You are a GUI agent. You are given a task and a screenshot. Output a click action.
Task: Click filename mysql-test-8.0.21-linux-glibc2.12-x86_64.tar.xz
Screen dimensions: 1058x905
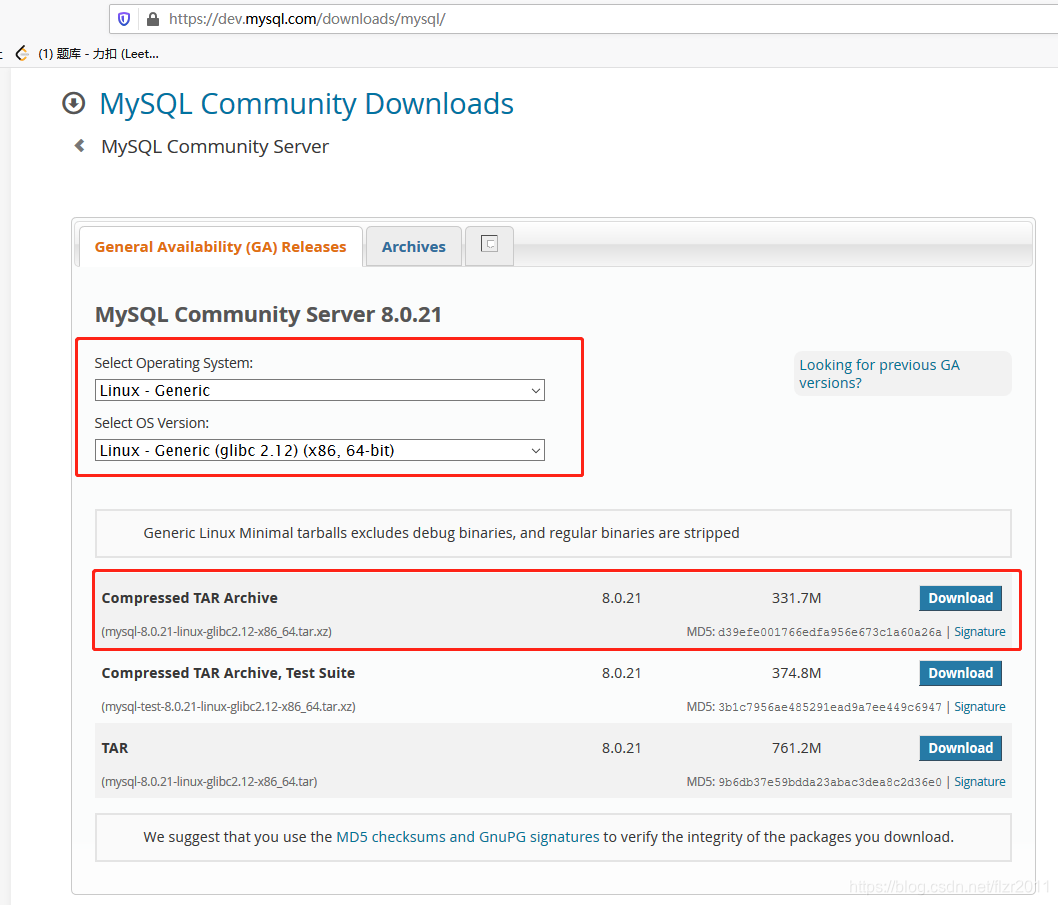228,707
